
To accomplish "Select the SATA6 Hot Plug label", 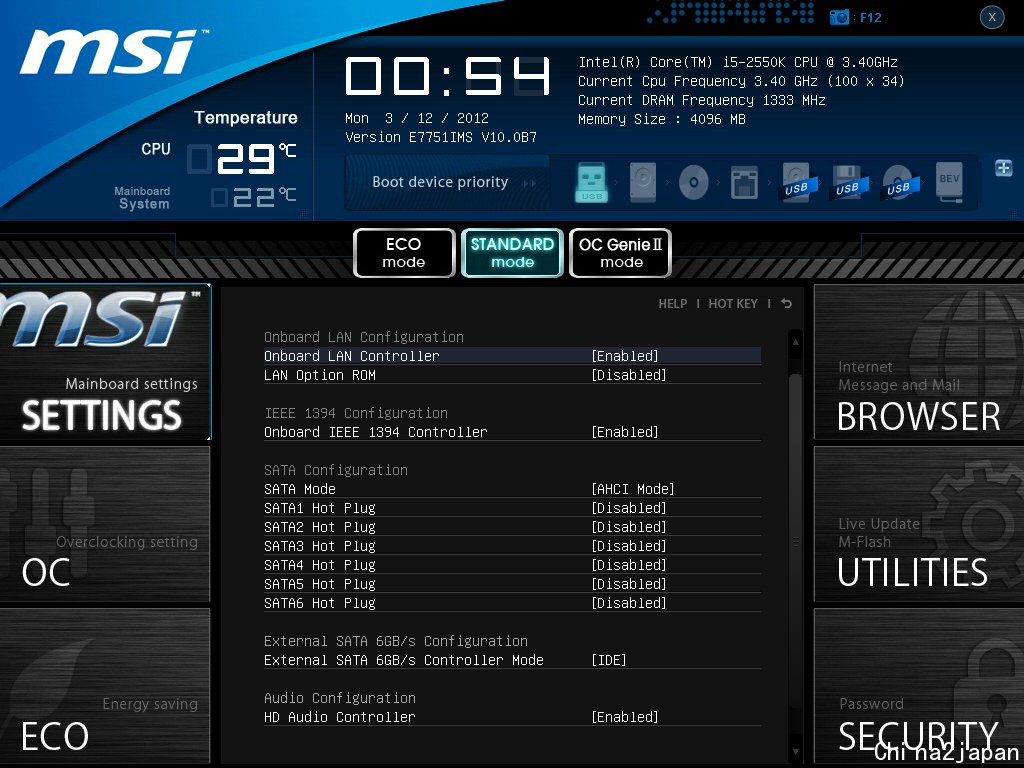I will click(x=319, y=602).
